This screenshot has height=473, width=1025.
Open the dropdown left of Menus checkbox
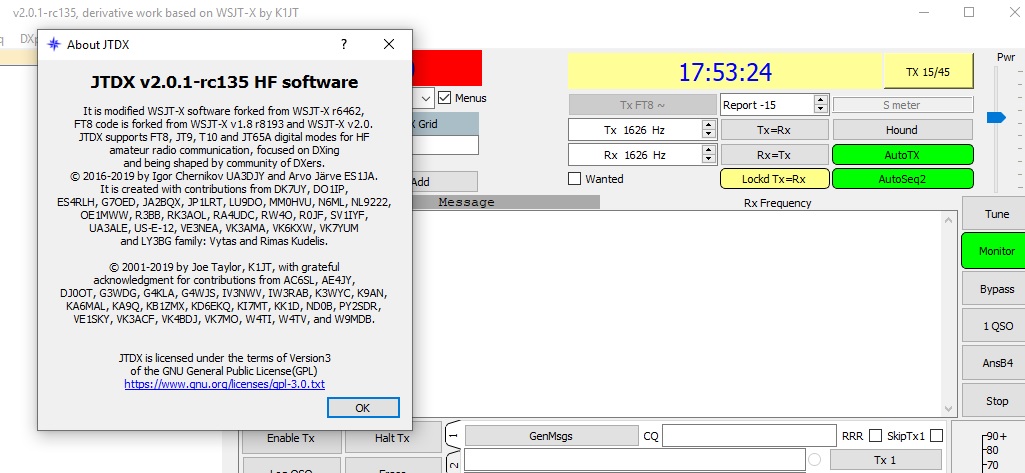pyautogui.click(x=426, y=99)
